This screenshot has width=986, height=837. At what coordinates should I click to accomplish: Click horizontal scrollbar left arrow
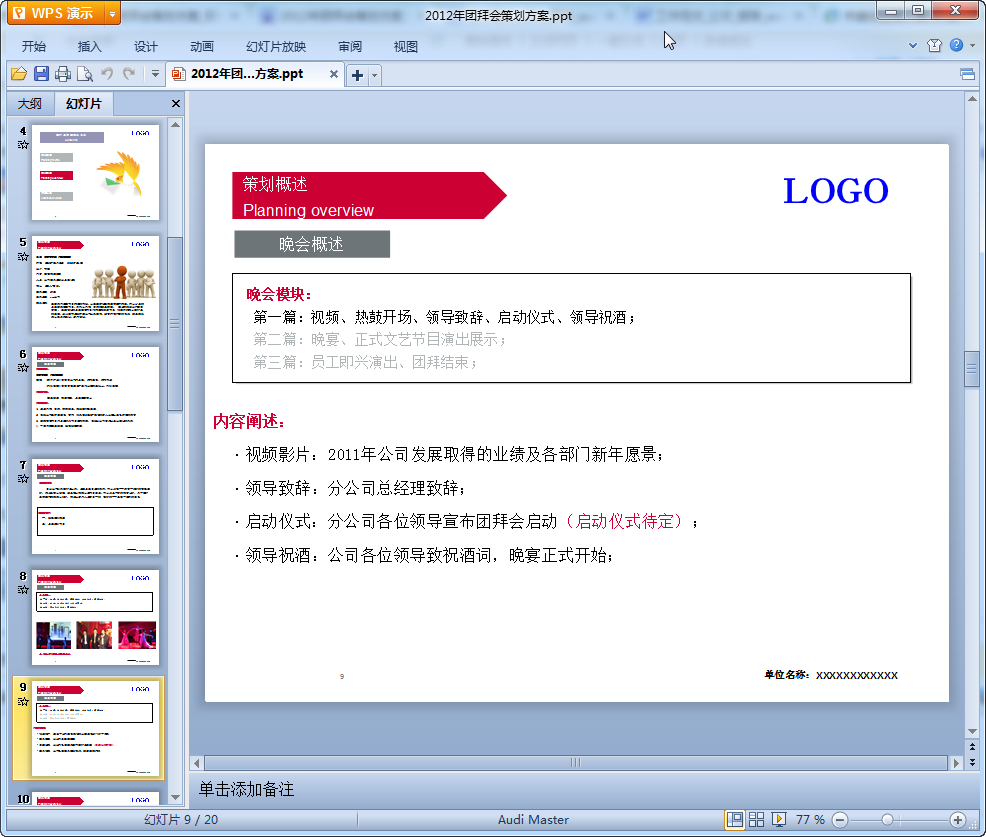click(197, 763)
